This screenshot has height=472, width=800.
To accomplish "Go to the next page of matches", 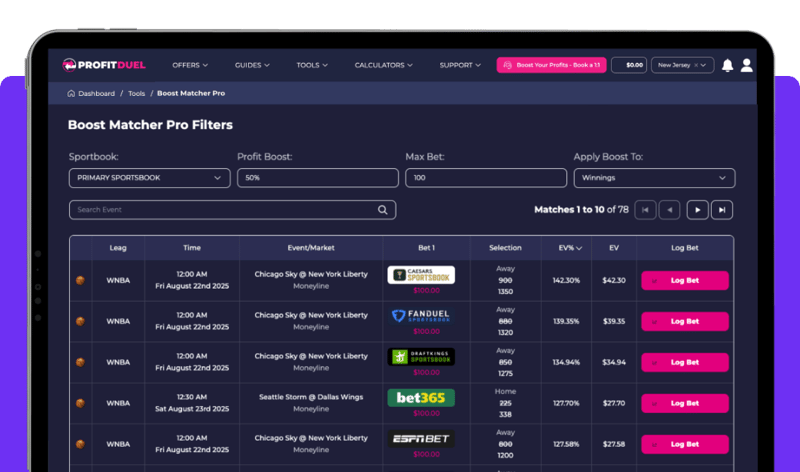I will [x=697, y=210].
